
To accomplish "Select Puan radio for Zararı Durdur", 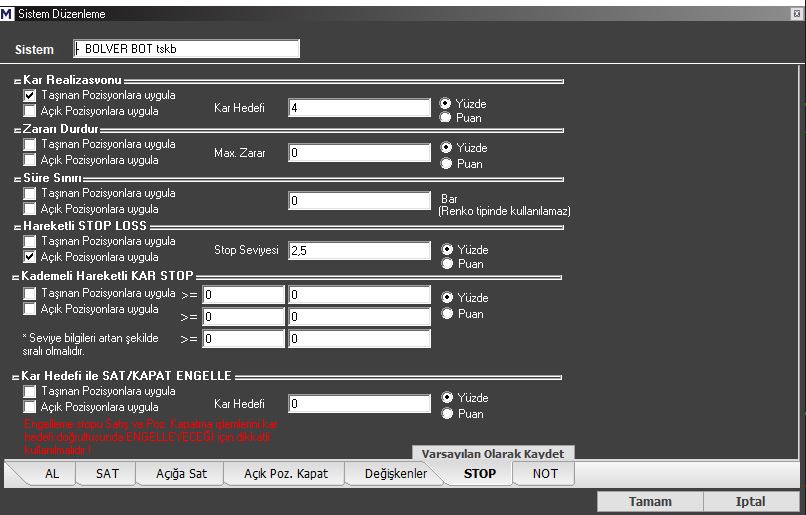I will pyautogui.click(x=446, y=163).
